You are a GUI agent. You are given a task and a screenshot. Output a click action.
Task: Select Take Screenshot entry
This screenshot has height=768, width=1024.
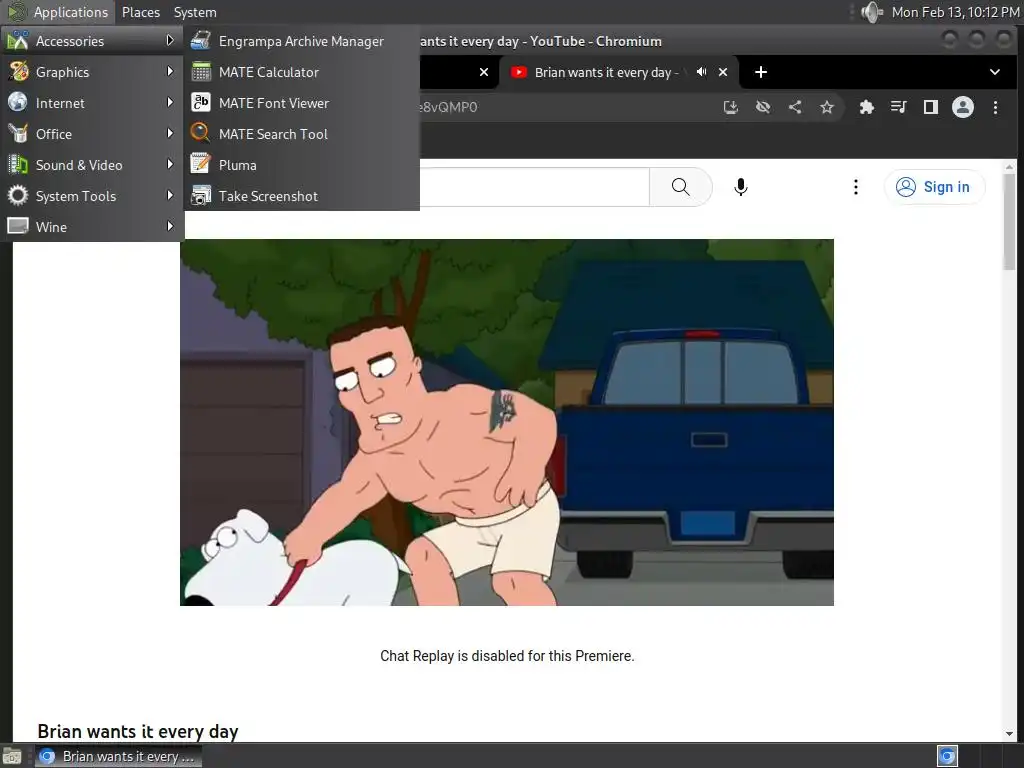[301, 196]
